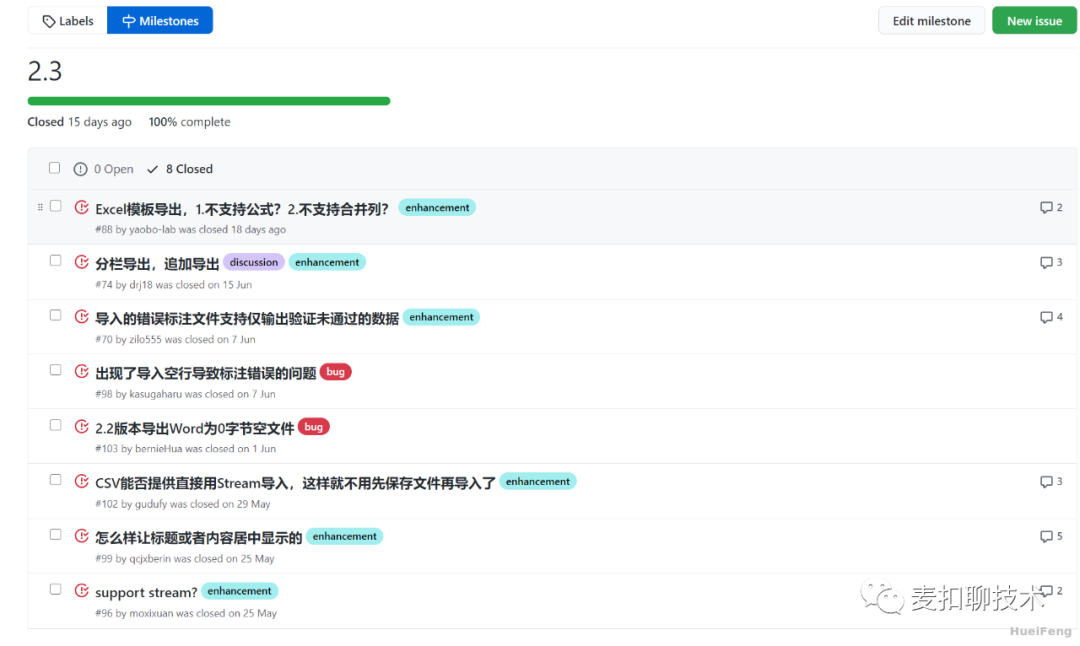This screenshot has width=1080, height=646.
Task: Open comments of issue #99
Action: click(x=1051, y=536)
